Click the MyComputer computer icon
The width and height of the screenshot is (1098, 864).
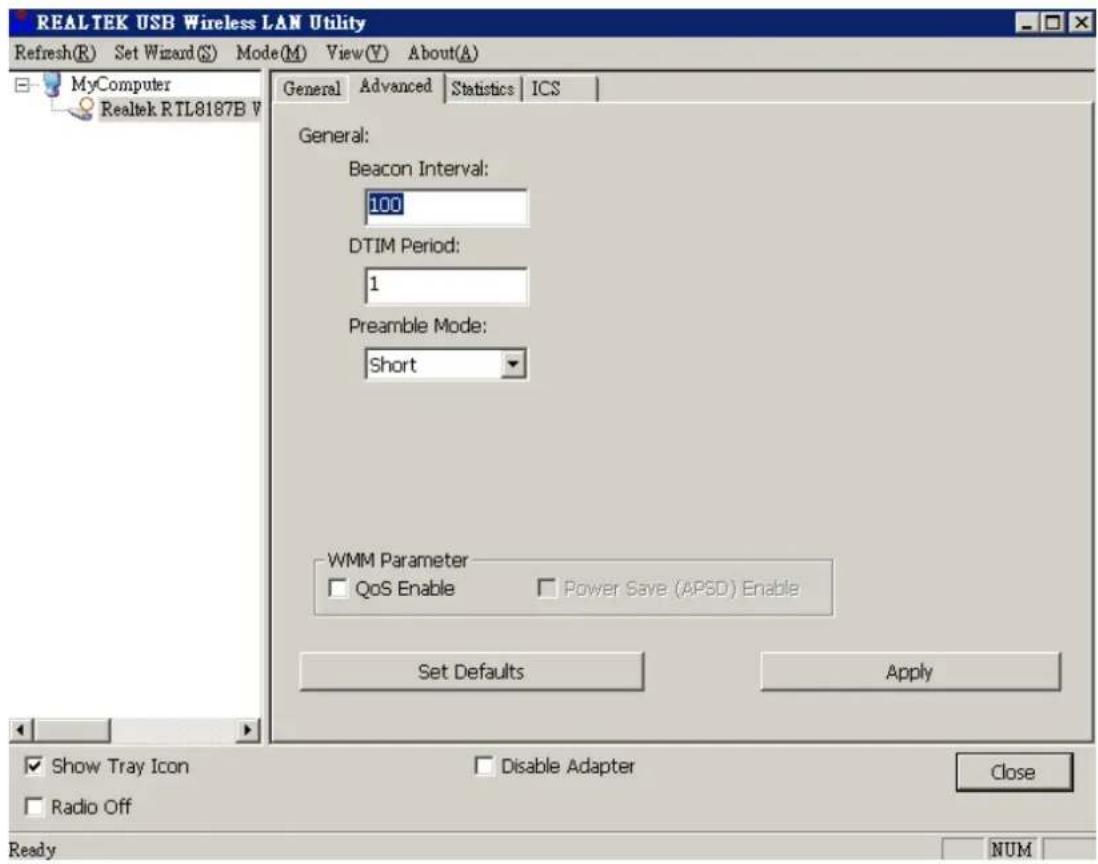52,84
